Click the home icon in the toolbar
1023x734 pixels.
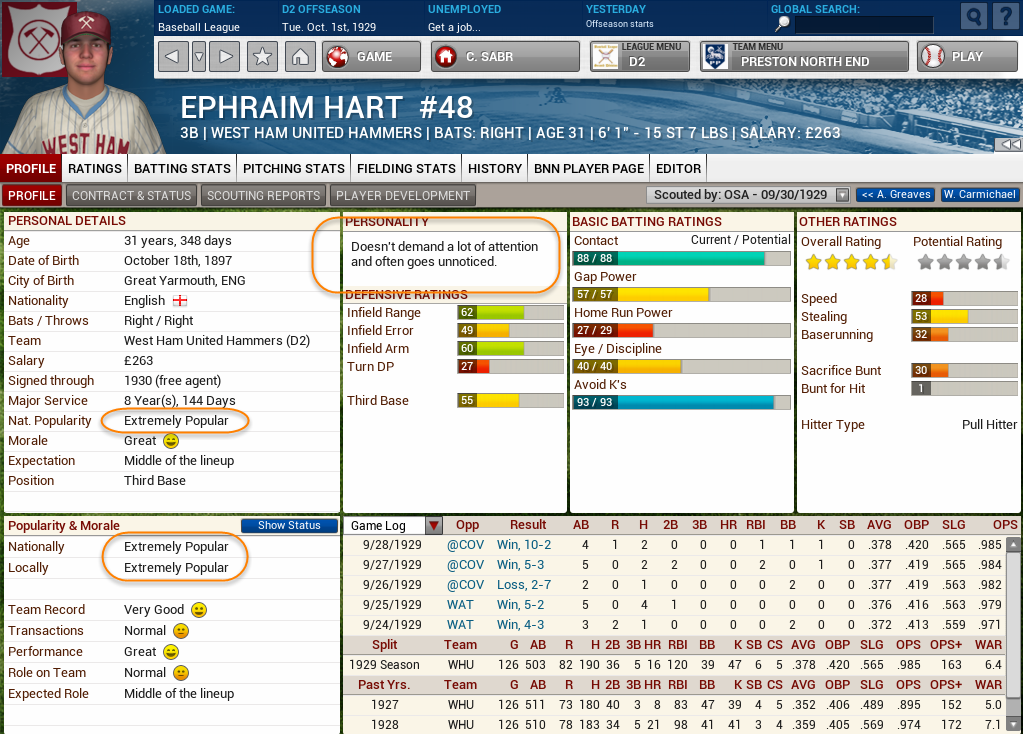(302, 57)
